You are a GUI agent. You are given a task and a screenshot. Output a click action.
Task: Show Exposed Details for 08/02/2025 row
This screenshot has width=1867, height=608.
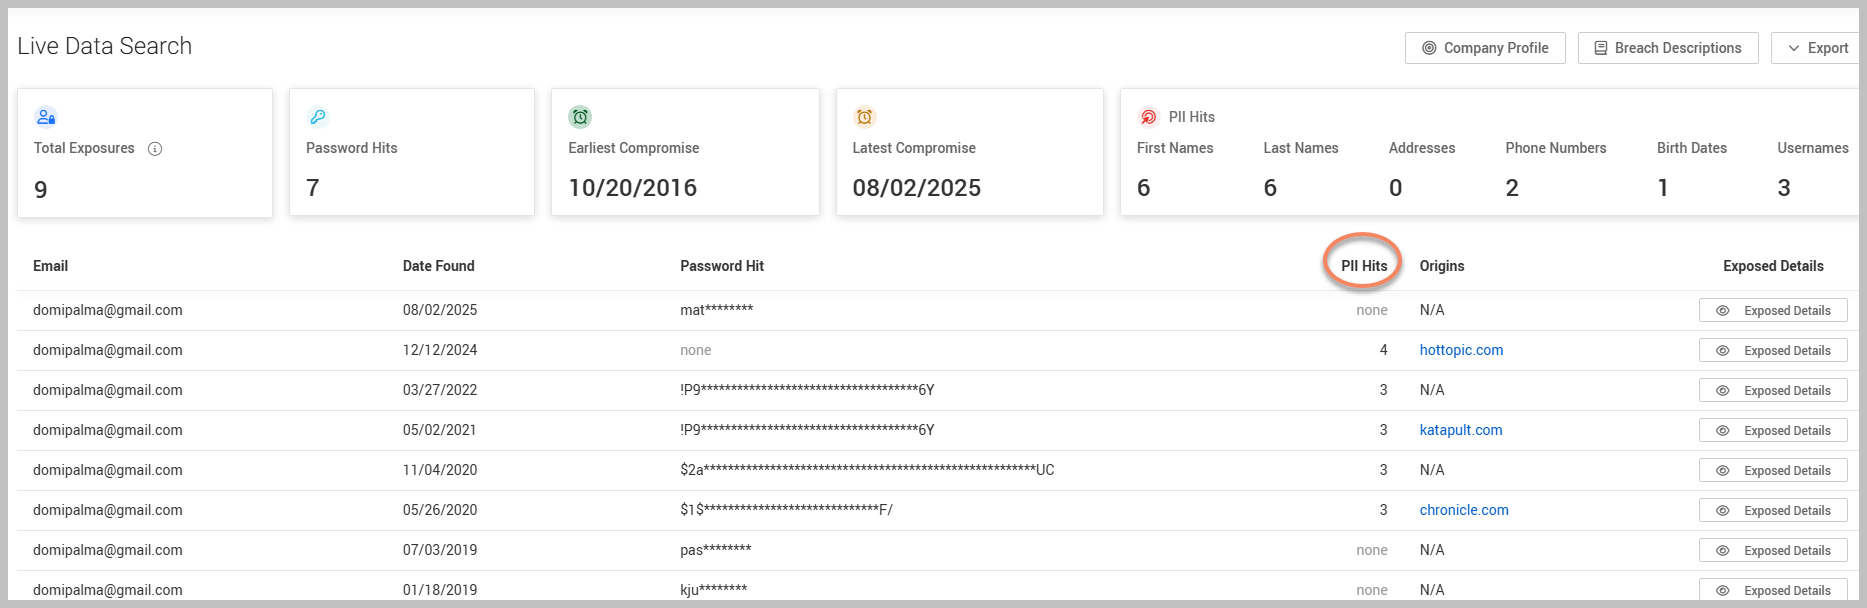click(1772, 311)
